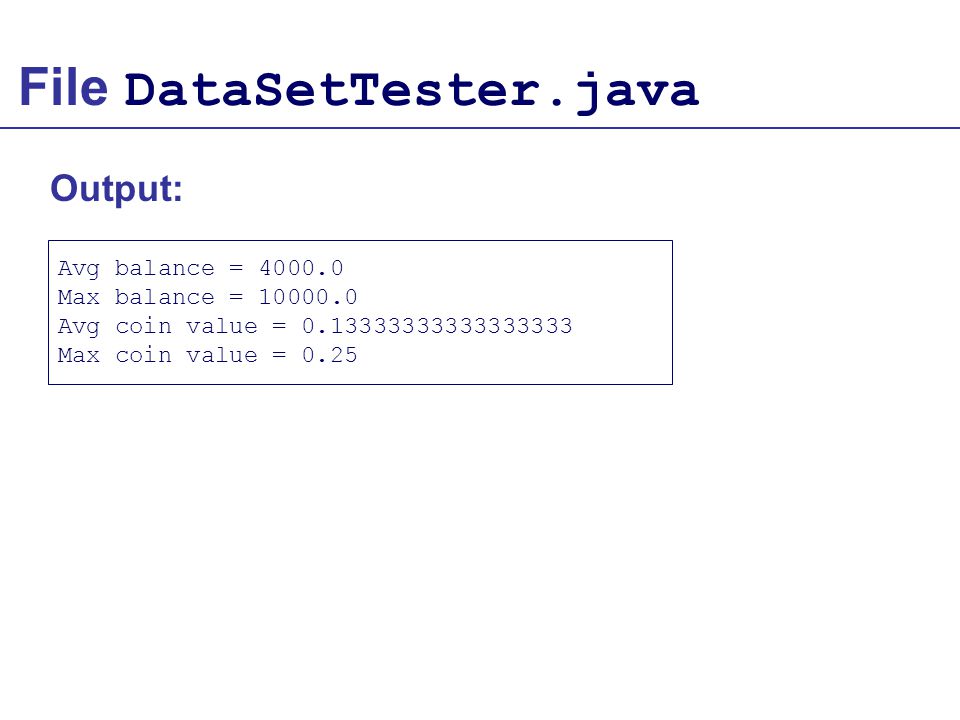Click the Avg balance output line
This screenshot has height=720, width=960.
[201, 268]
